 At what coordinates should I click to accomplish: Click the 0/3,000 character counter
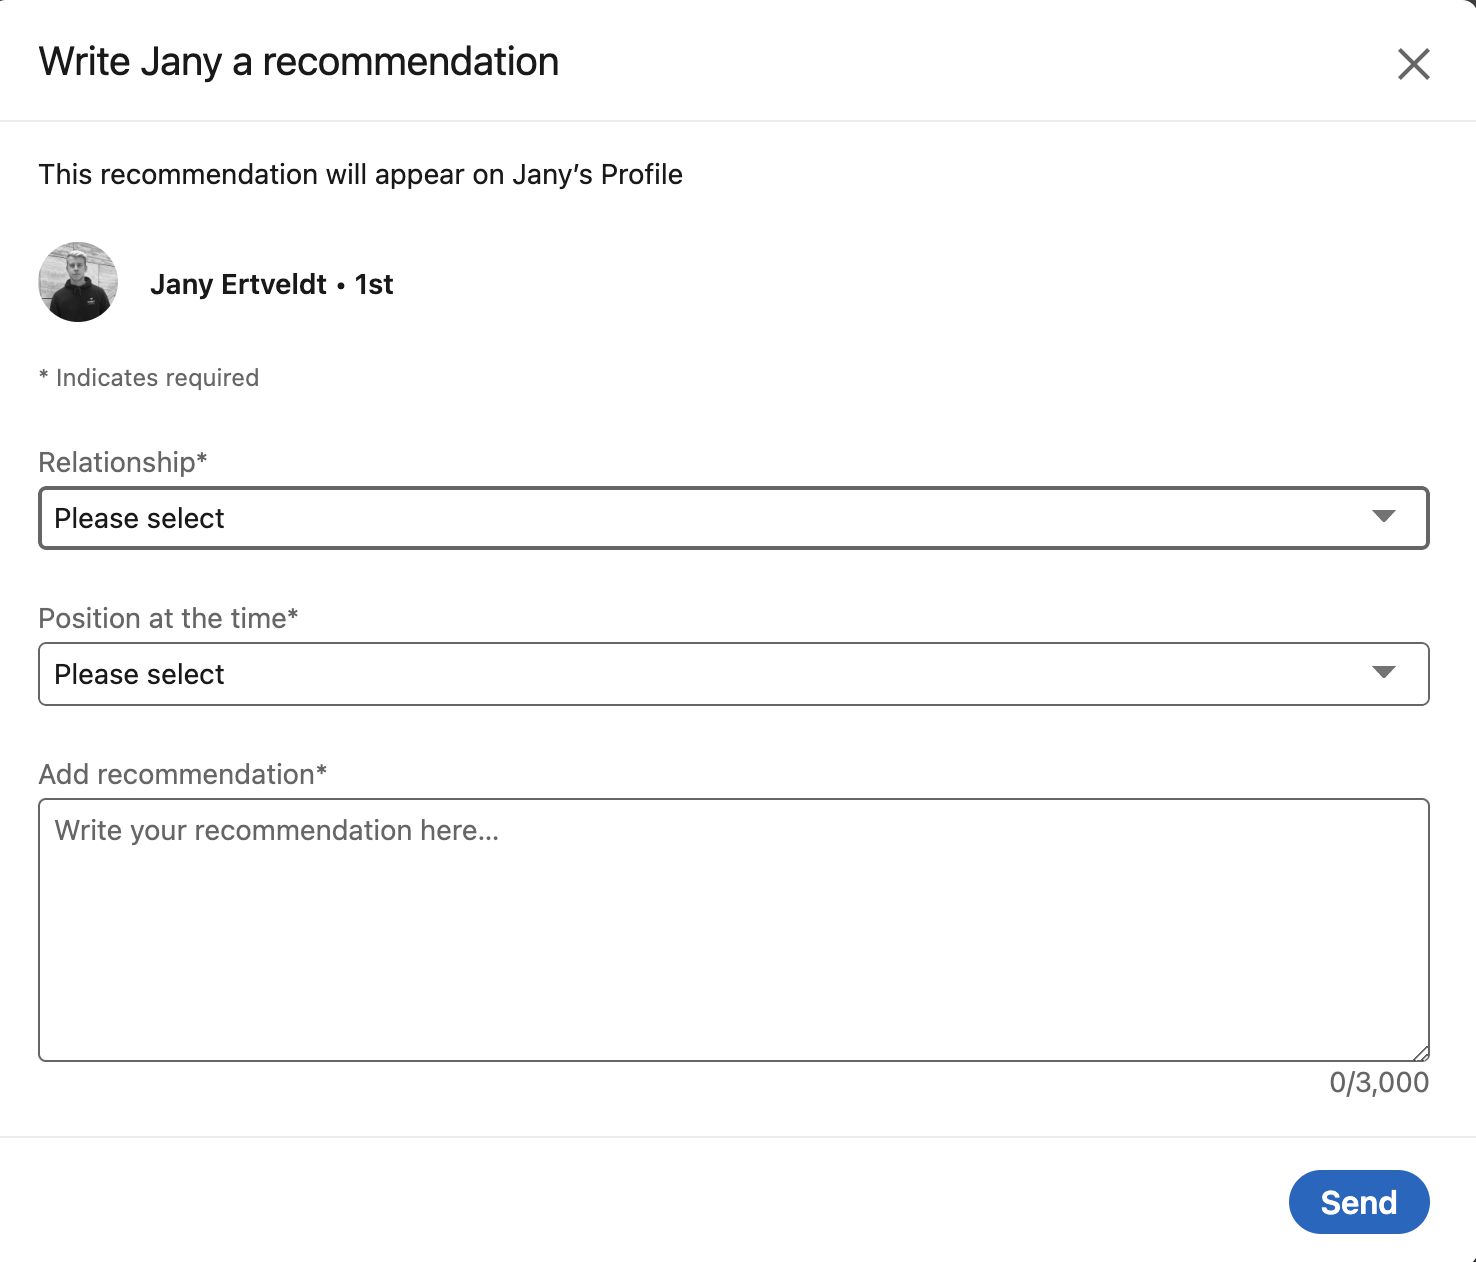1379,1082
